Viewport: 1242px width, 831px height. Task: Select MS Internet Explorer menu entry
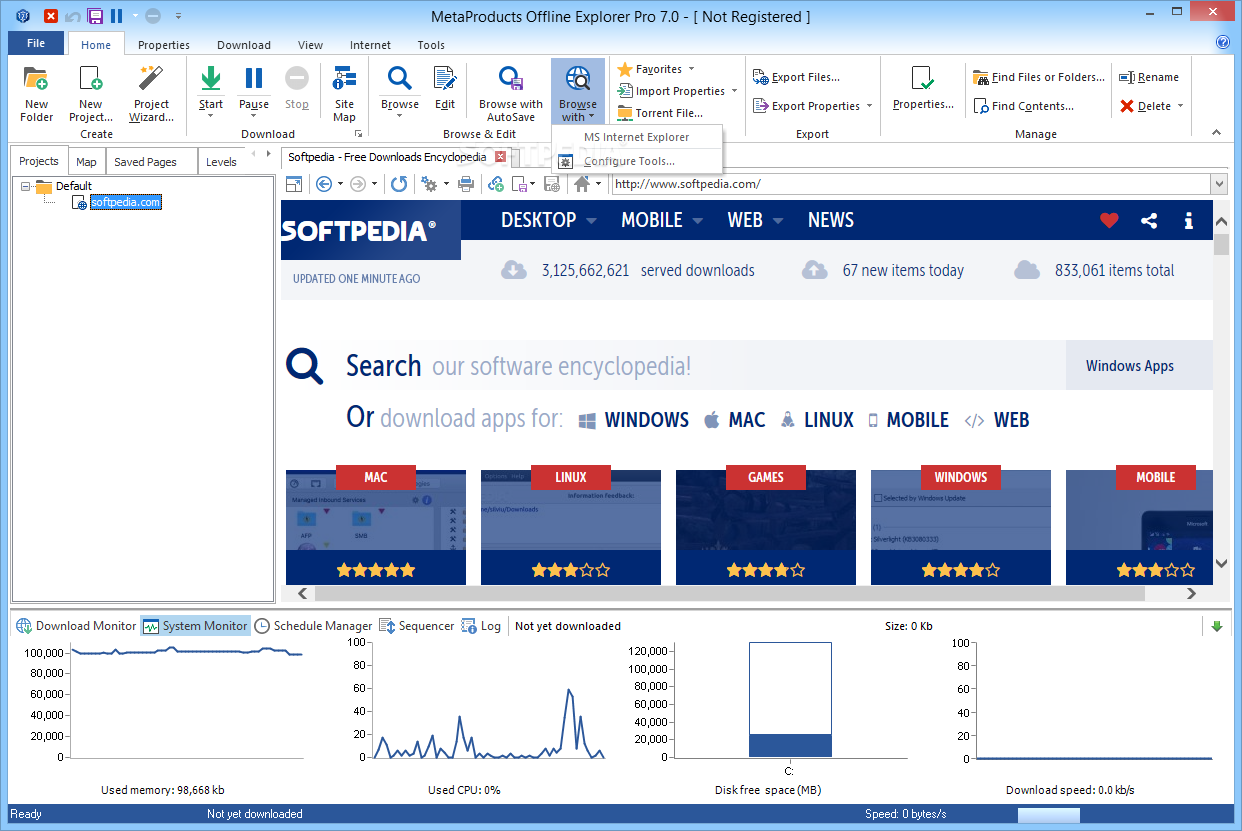point(637,137)
